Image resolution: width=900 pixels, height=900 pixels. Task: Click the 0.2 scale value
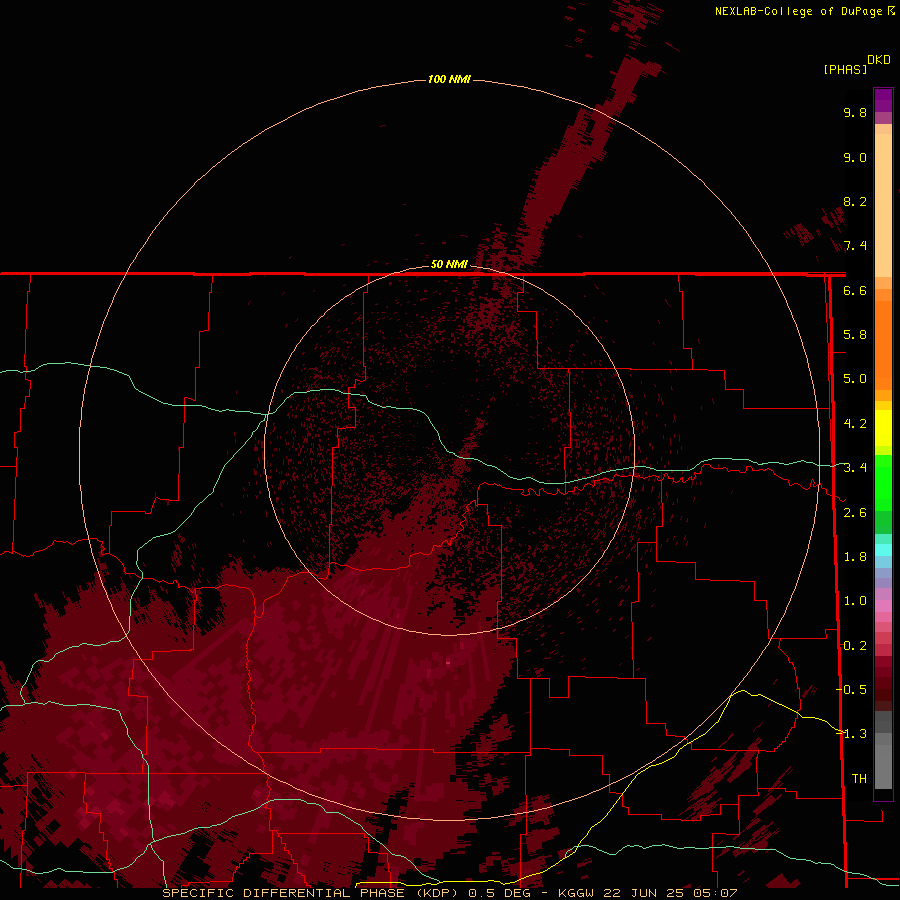tap(855, 646)
